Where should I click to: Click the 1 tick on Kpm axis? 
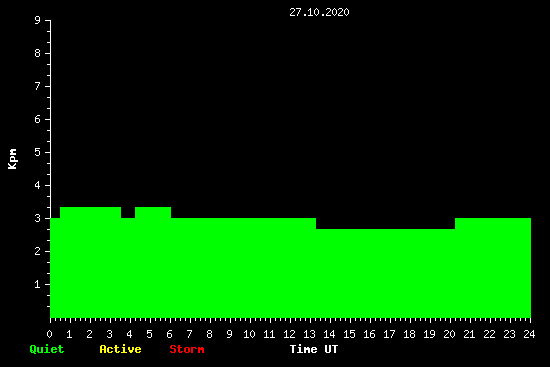click(x=38, y=284)
